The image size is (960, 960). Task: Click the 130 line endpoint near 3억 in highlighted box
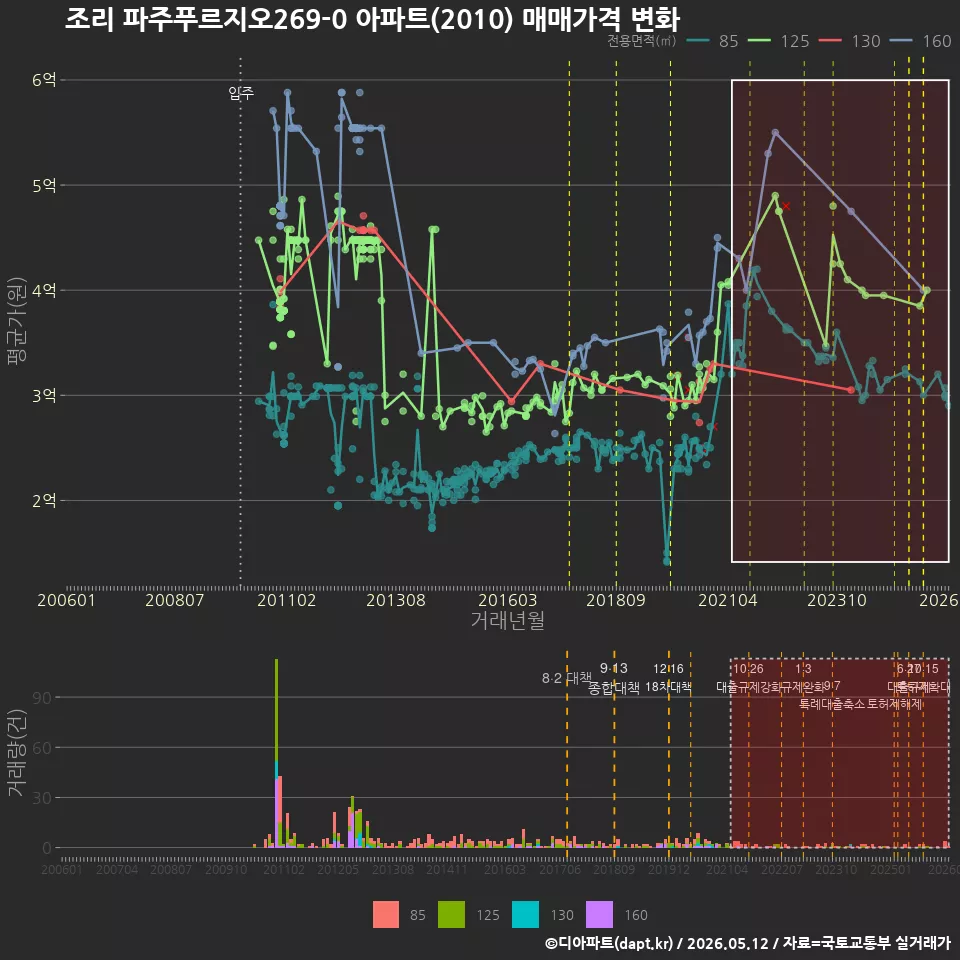click(851, 390)
